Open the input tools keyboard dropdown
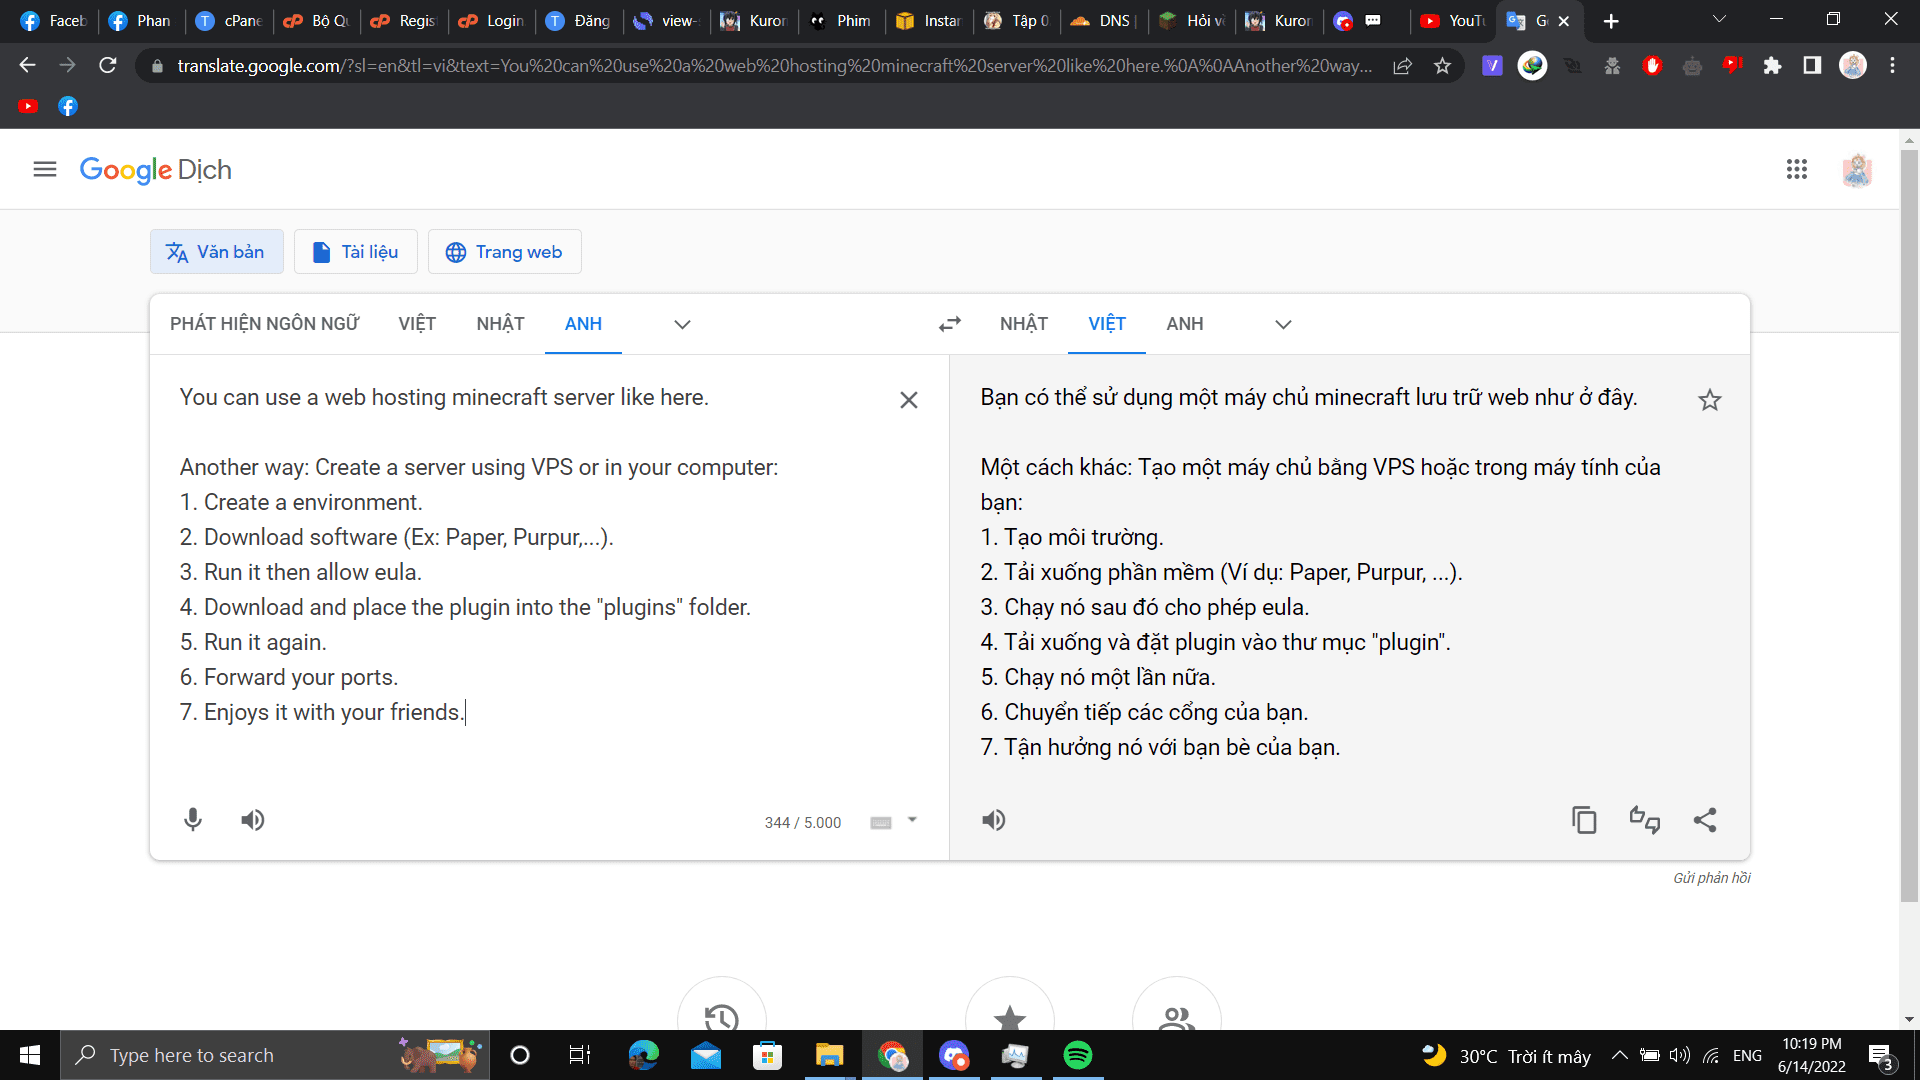The image size is (1920, 1080). (911, 820)
